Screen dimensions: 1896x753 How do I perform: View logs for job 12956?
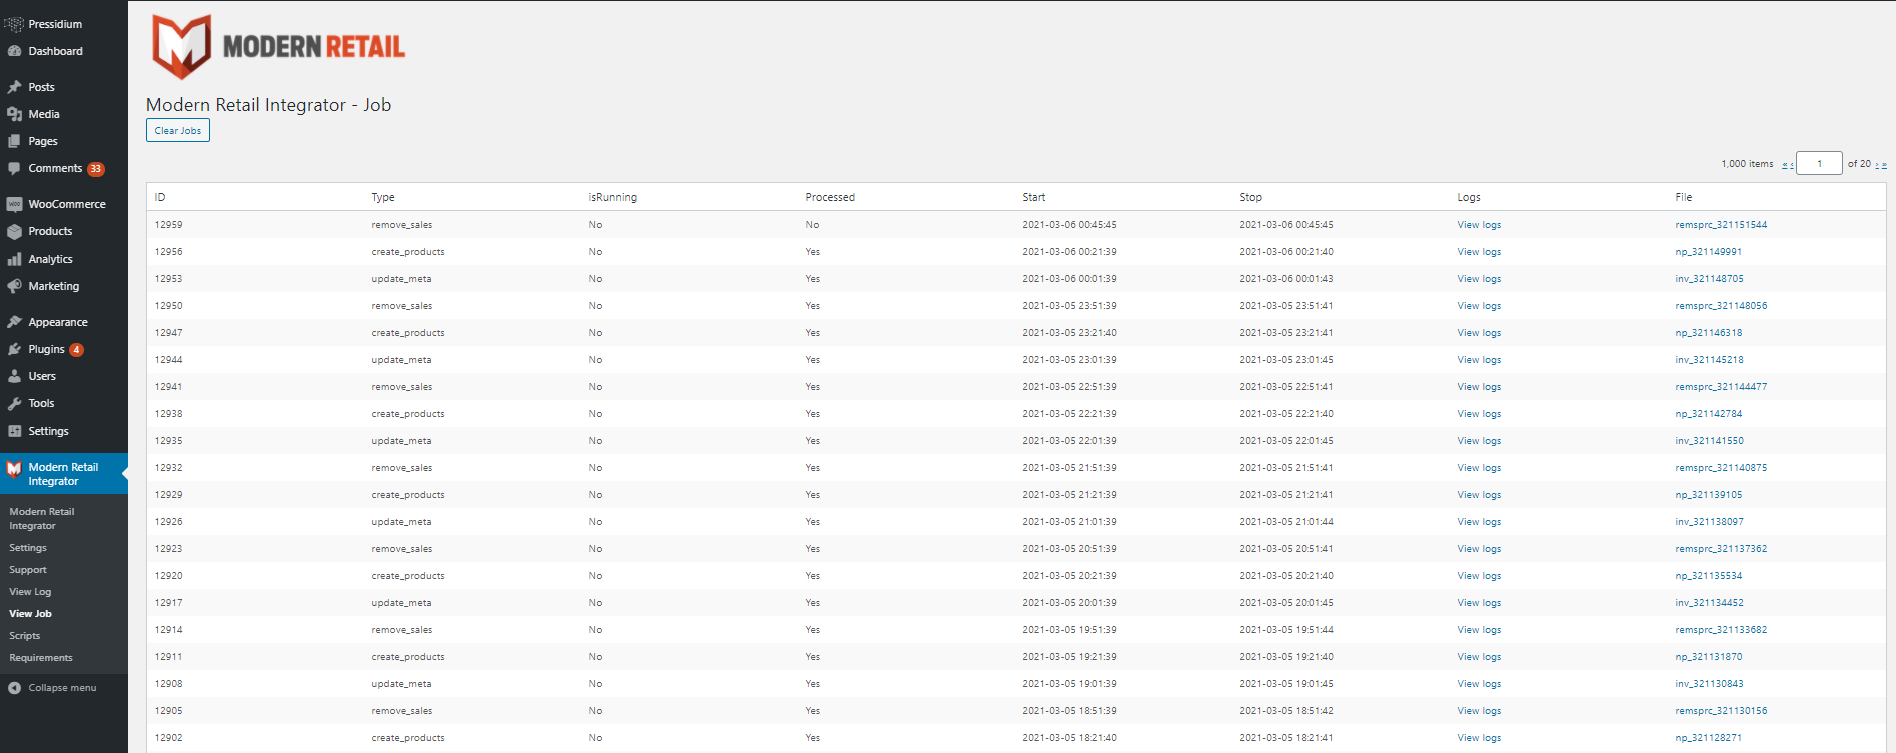1479,252
